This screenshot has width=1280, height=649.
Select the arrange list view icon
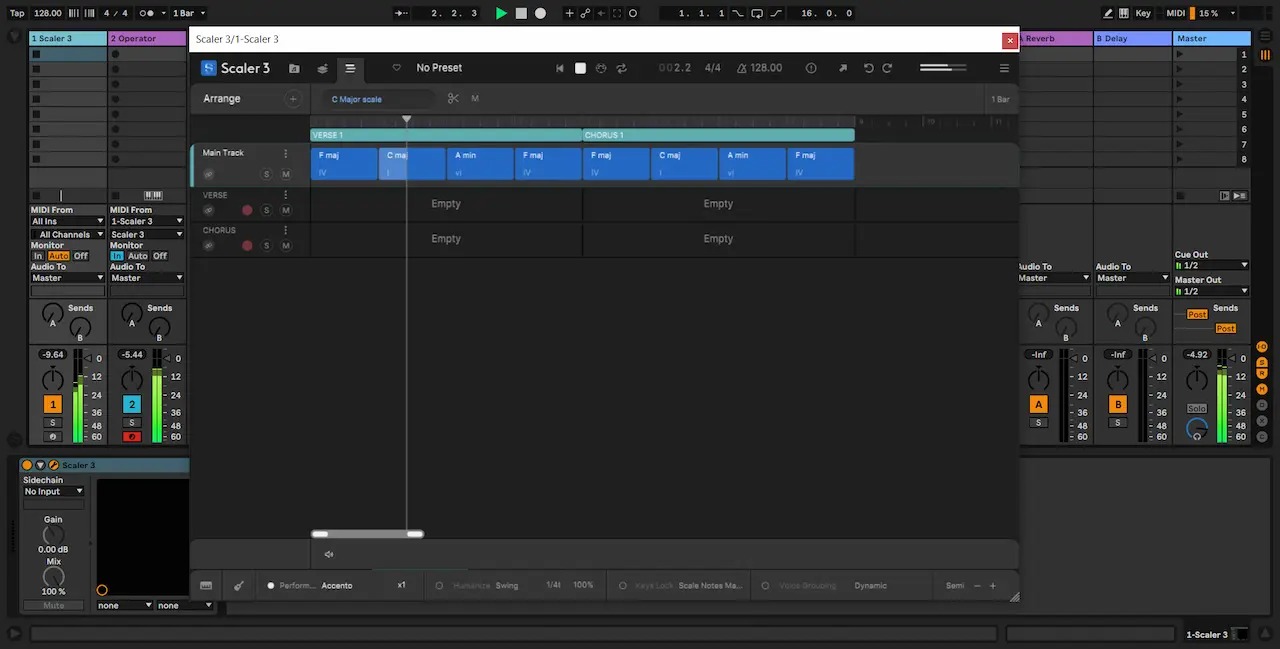coord(350,68)
